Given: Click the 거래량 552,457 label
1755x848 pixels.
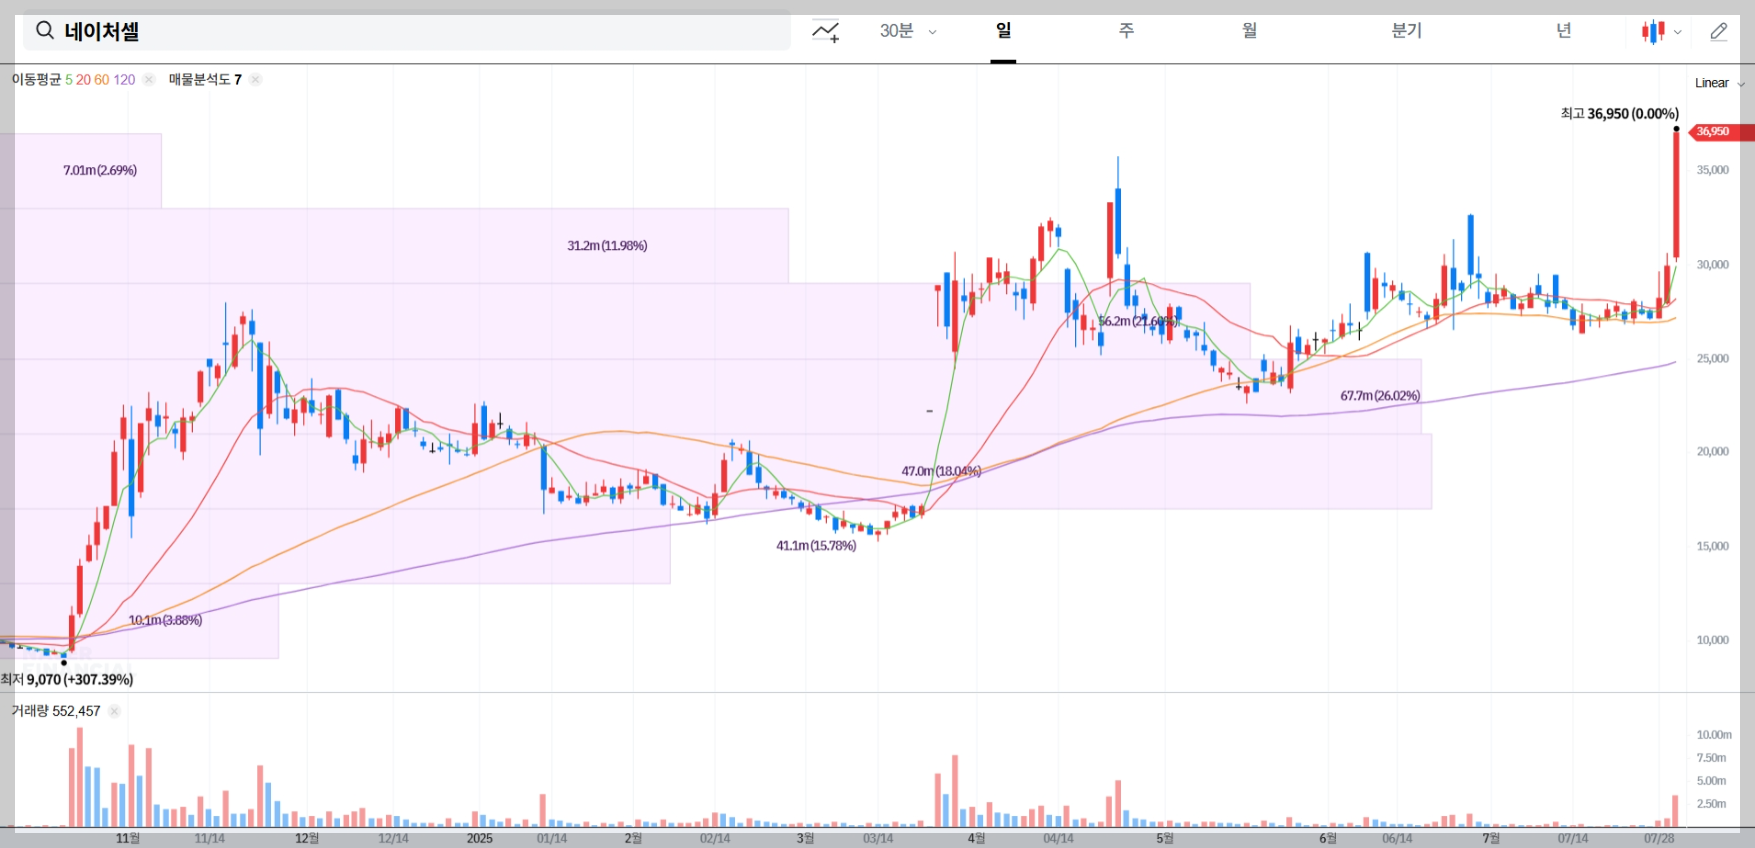Looking at the screenshot, I should coord(56,711).
